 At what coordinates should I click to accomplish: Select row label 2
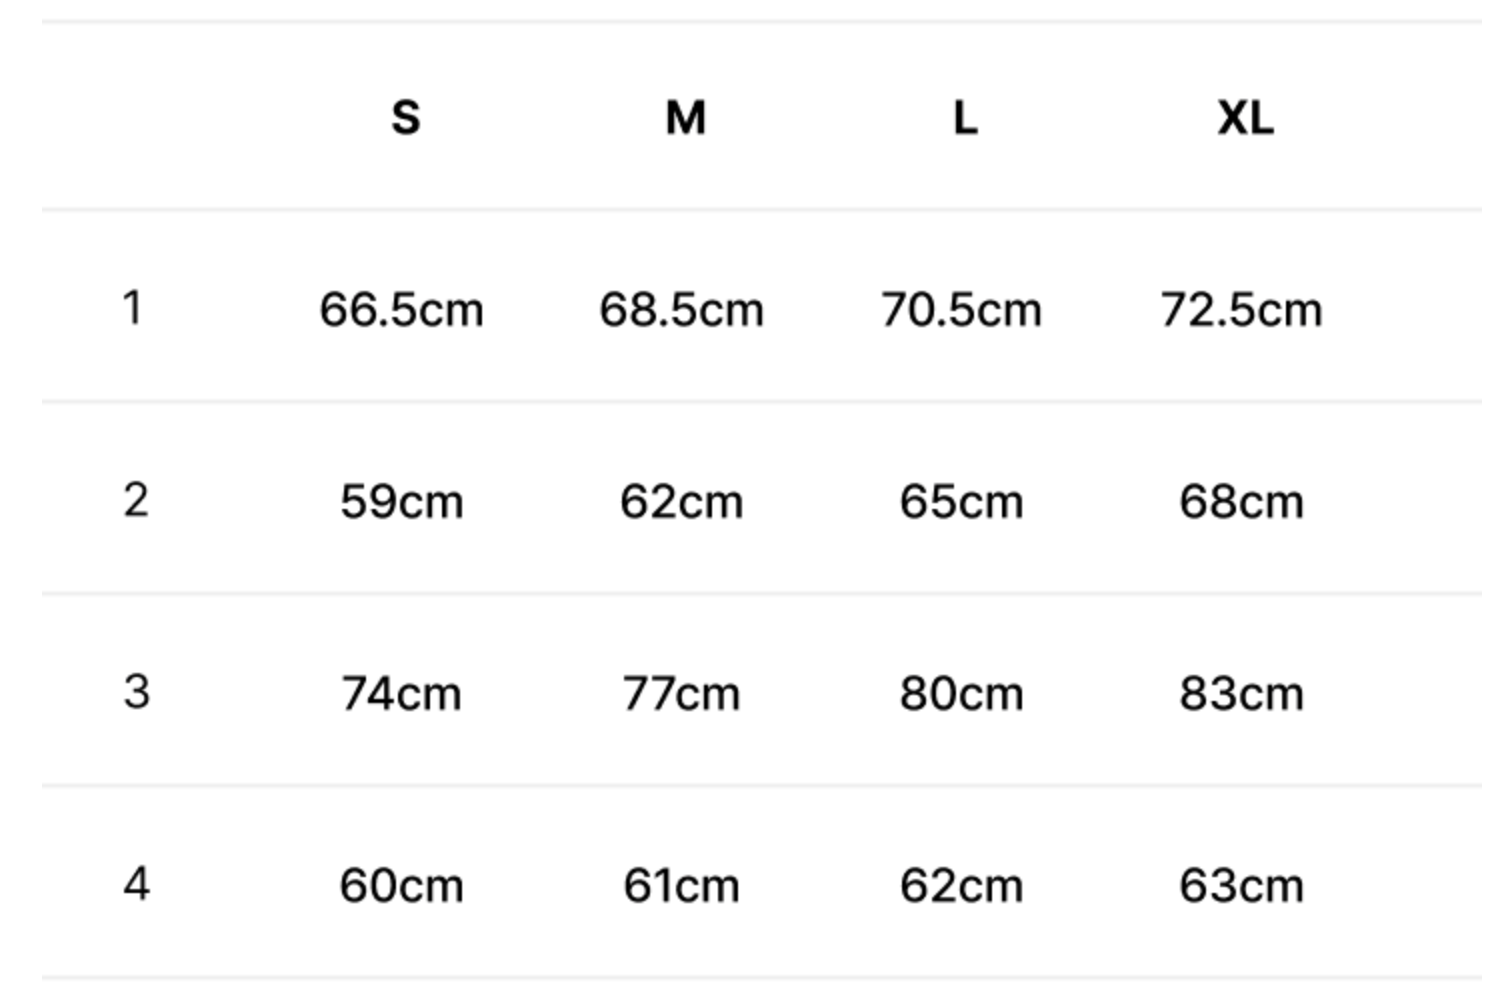(136, 500)
